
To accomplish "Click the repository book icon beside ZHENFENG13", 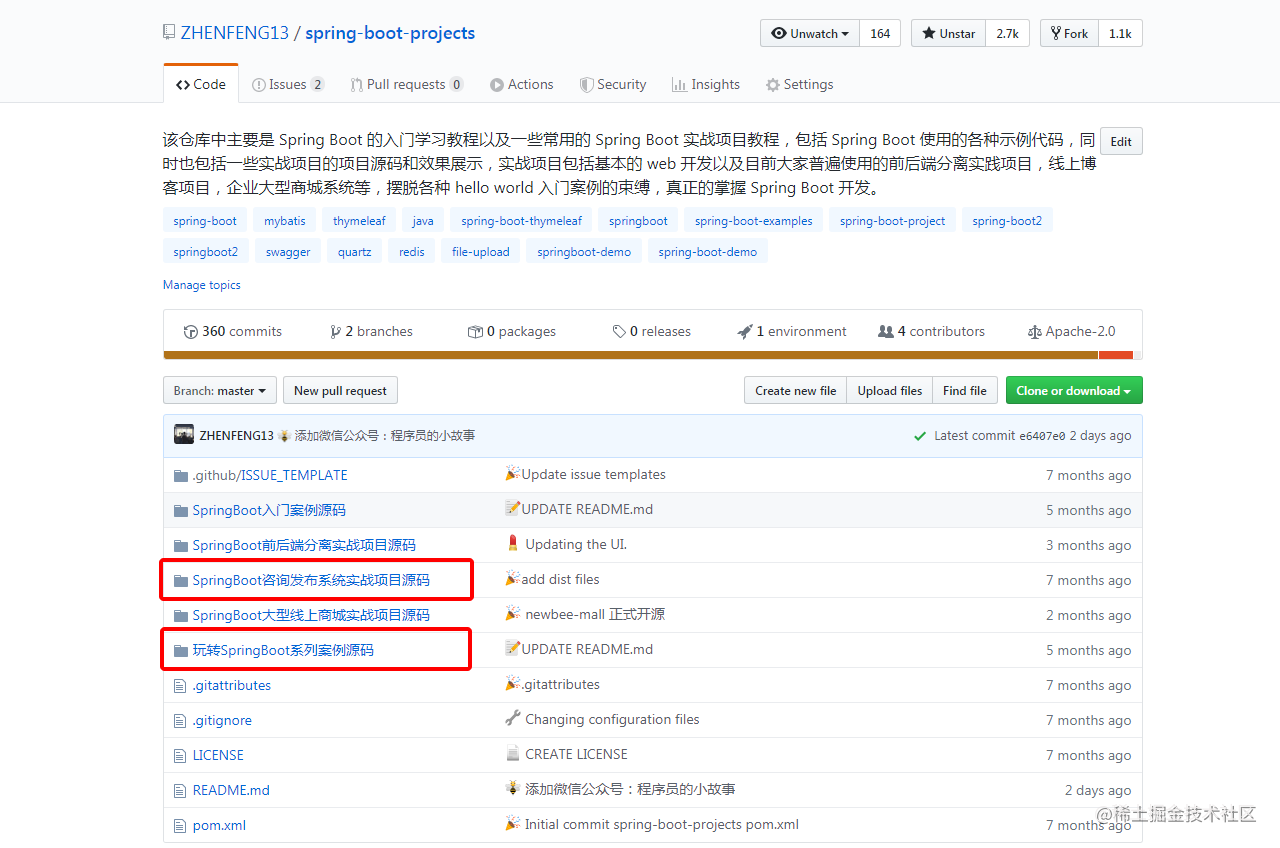I will [x=169, y=32].
